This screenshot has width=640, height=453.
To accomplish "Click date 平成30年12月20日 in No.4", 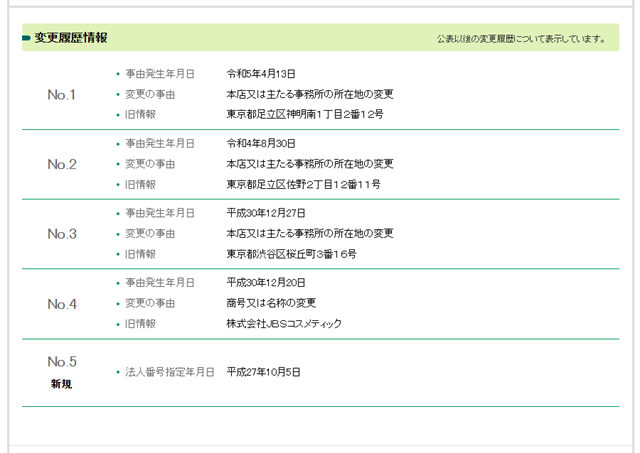I will (266, 283).
